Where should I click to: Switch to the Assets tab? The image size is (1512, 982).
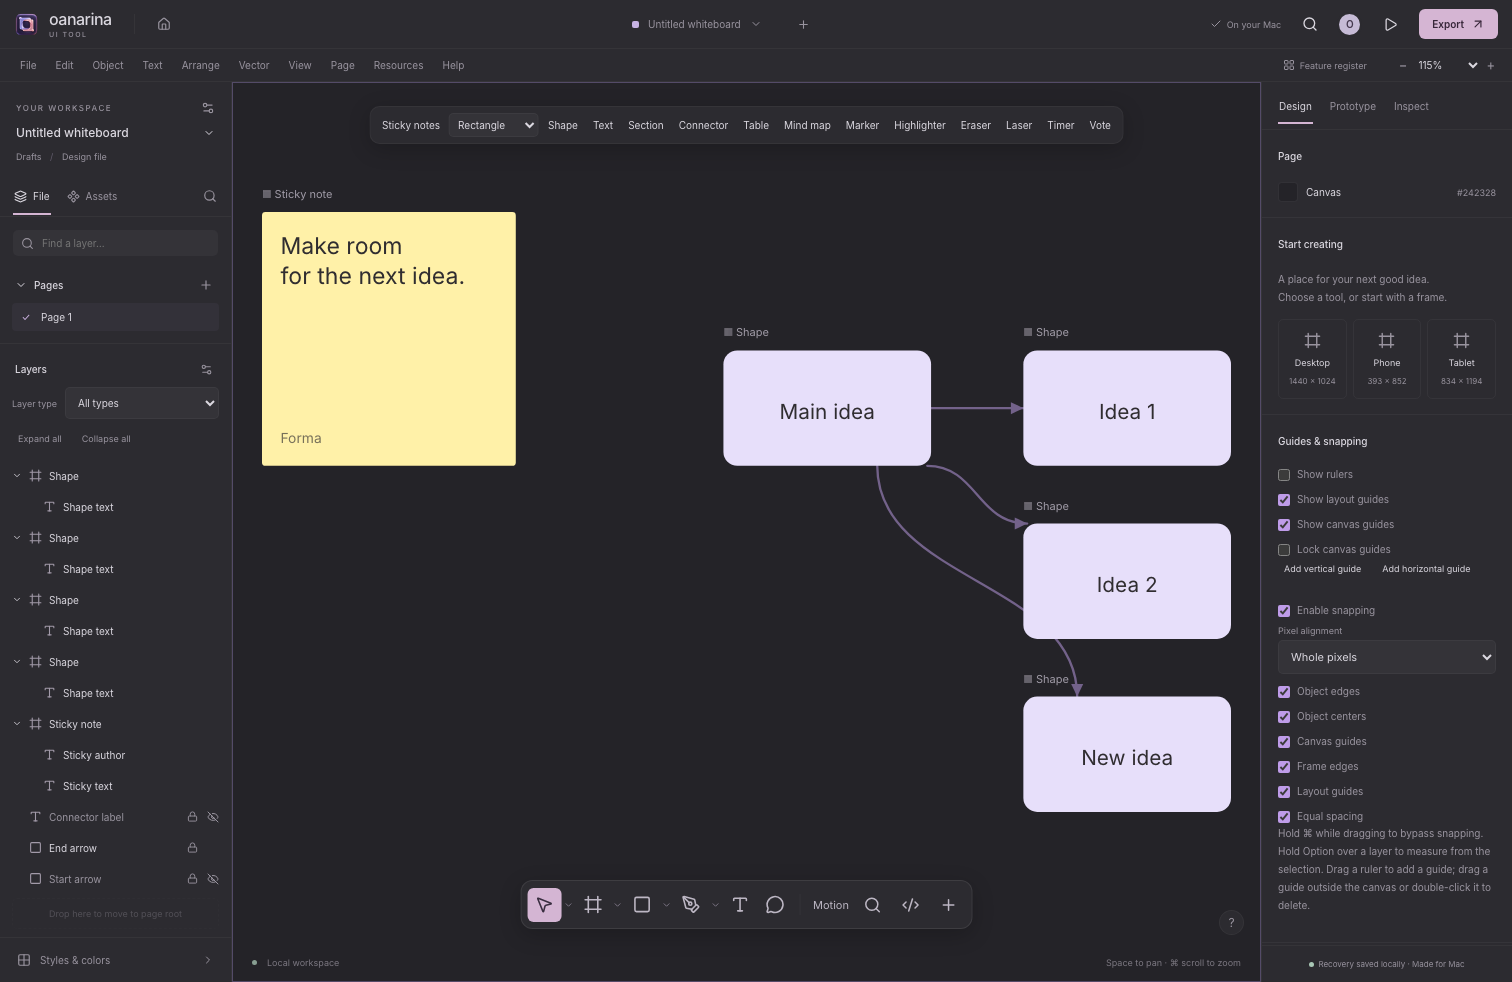point(92,196)
